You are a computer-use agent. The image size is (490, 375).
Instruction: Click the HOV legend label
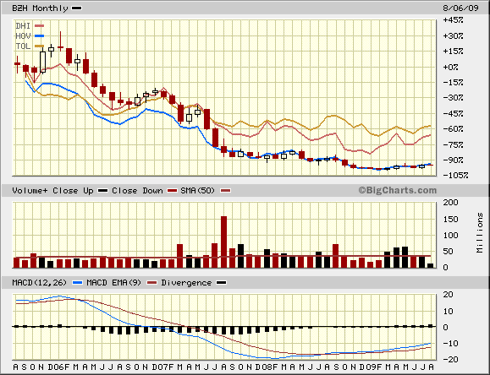tap(23, 36)
